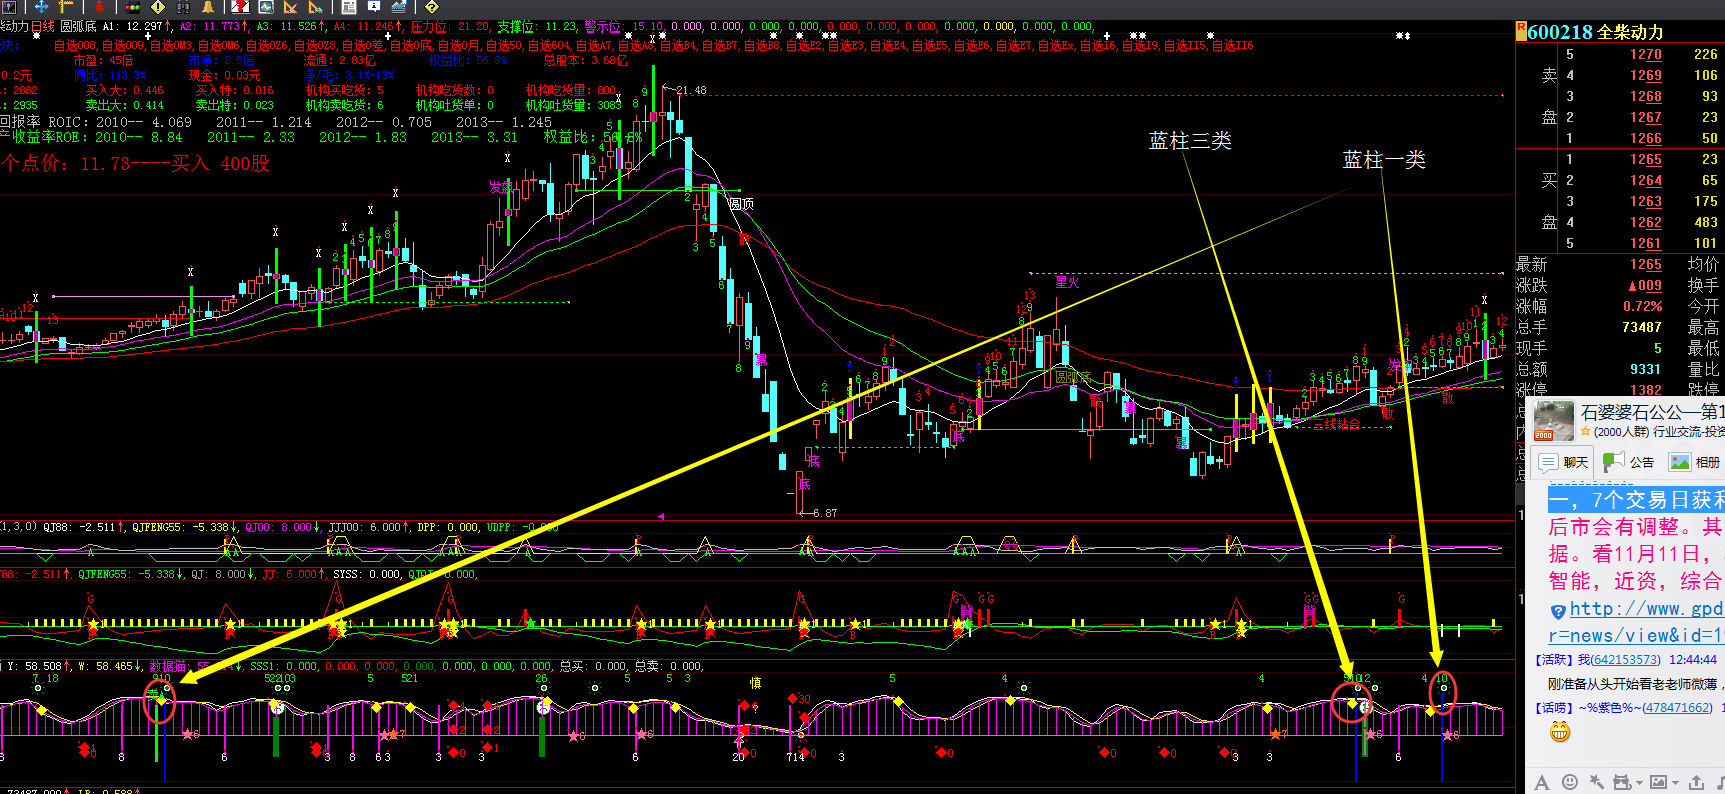Select buy level 5 price 1261
The image size is (1725, 794).
click(1646, 244)
